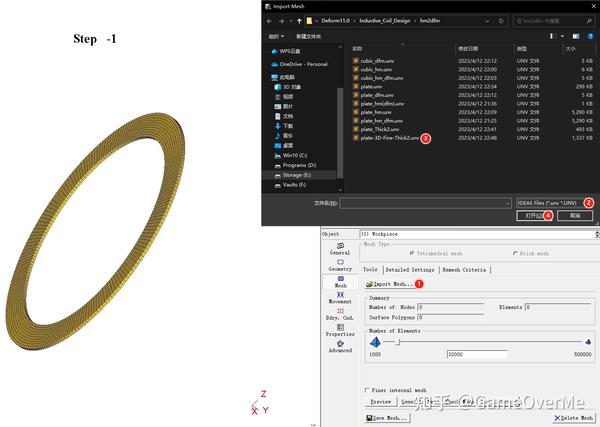Select Brick mesh radio button
Viewport: 600px width, 427px height.
click(515, 253)
